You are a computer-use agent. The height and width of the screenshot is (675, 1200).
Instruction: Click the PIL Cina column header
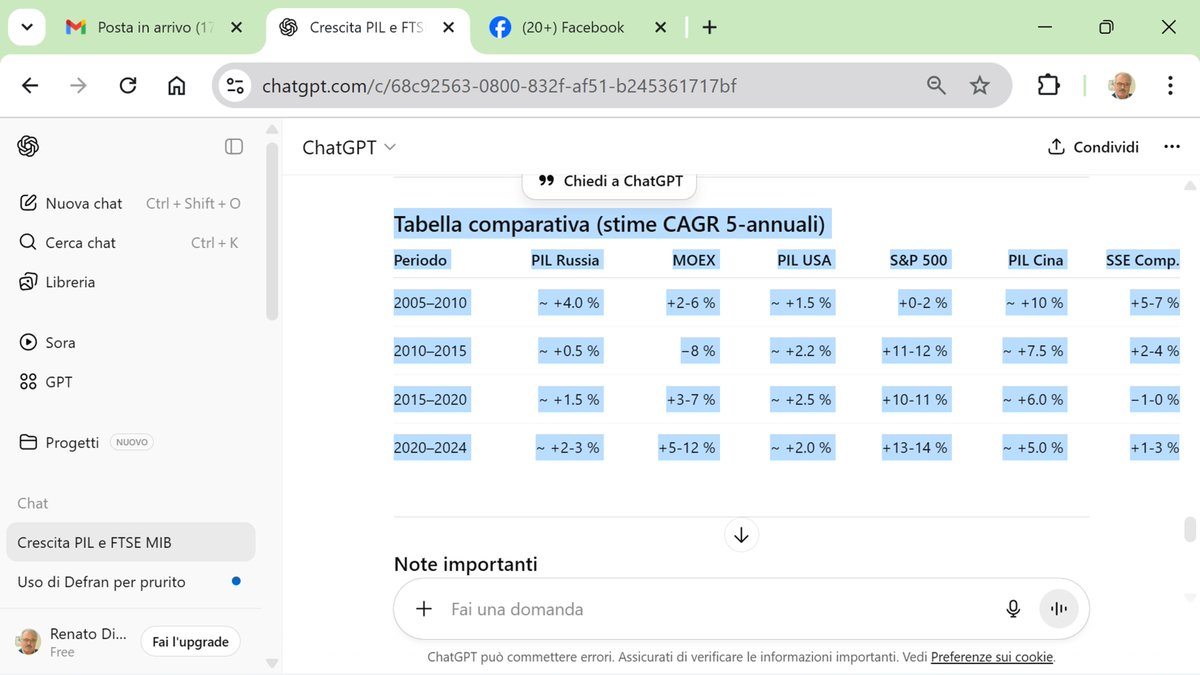coord(1036,260)
